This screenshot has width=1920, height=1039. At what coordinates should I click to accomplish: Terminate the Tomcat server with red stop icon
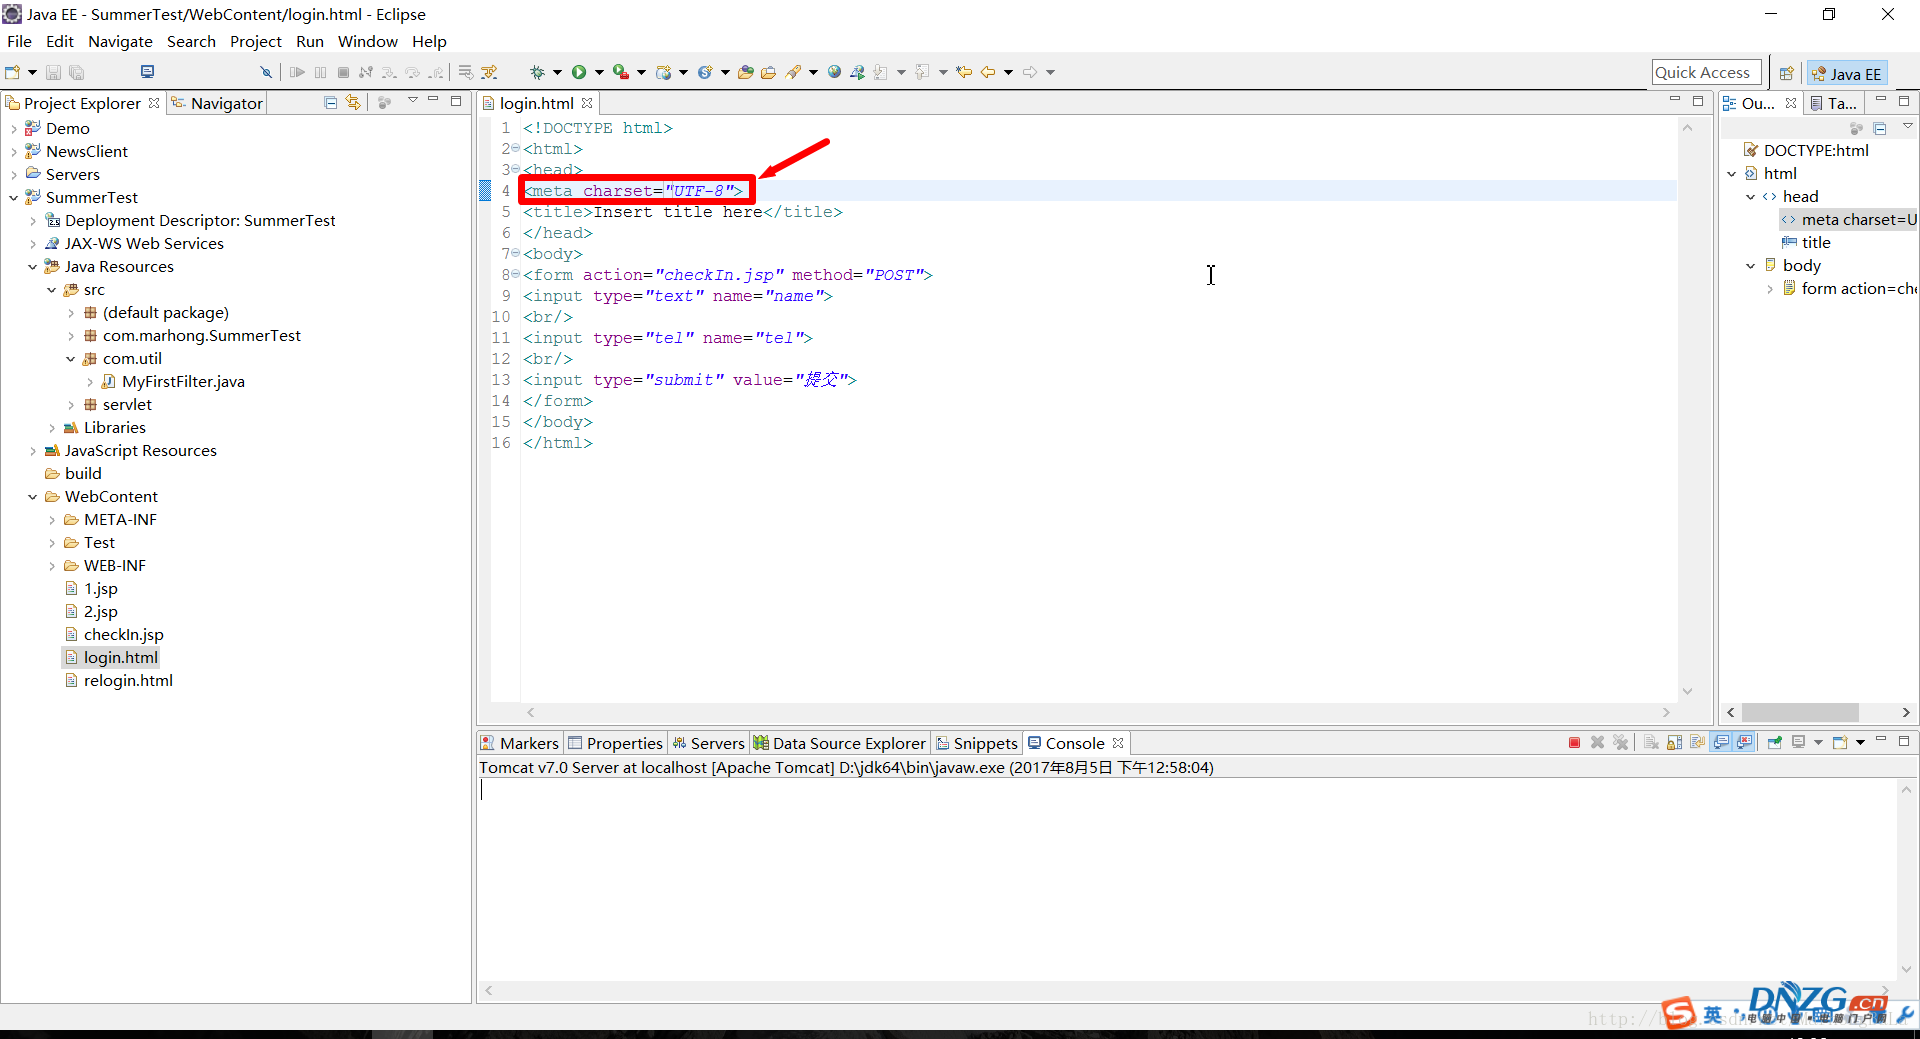(1574, 743)
